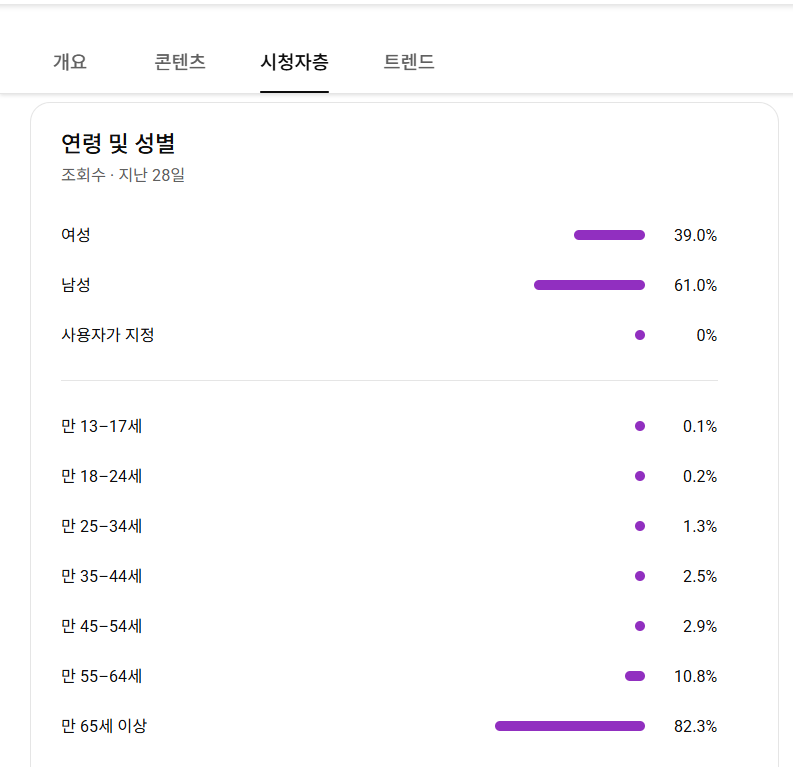The image size is (793, 767).
Task: Select the 남성 row label
Action: [x=76, y=285]
